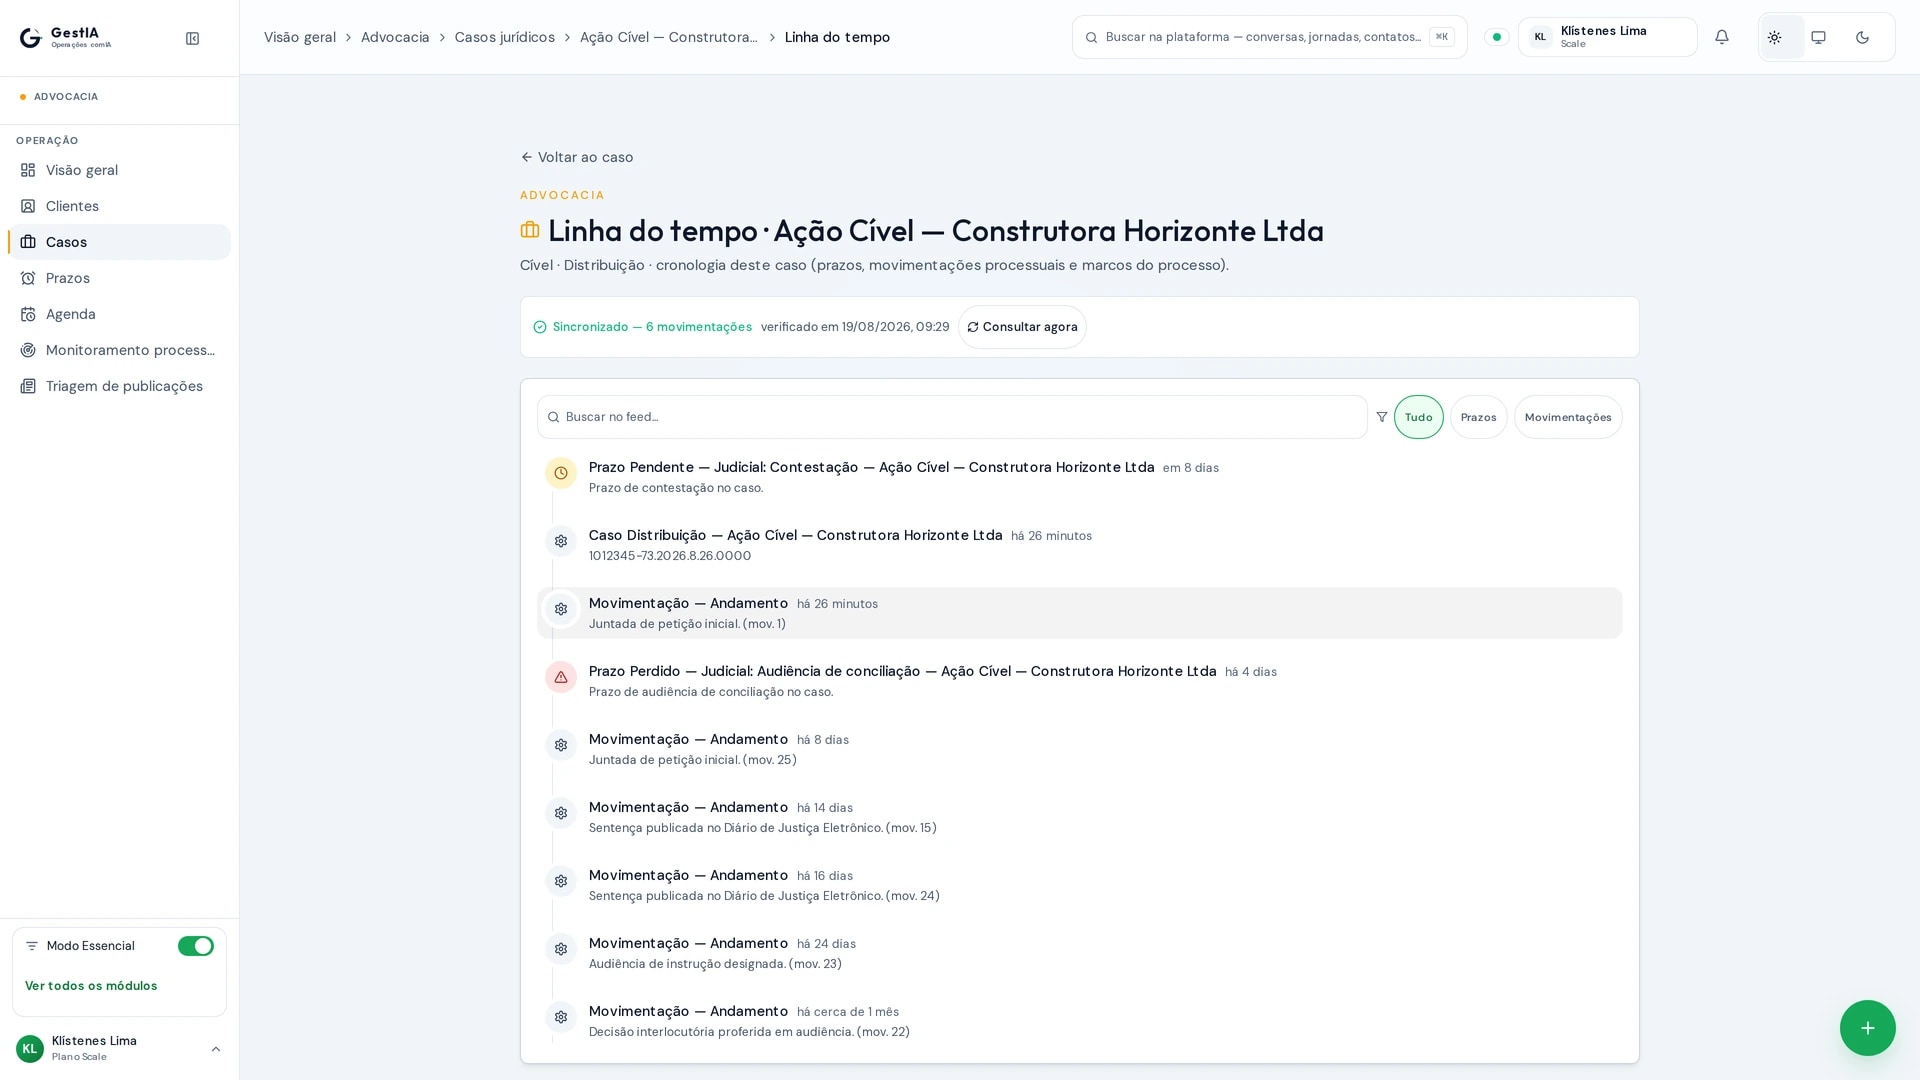Open Prazos in the sidebar
This screenshot has width=1920, height=1080.
(x=119, y=278)
